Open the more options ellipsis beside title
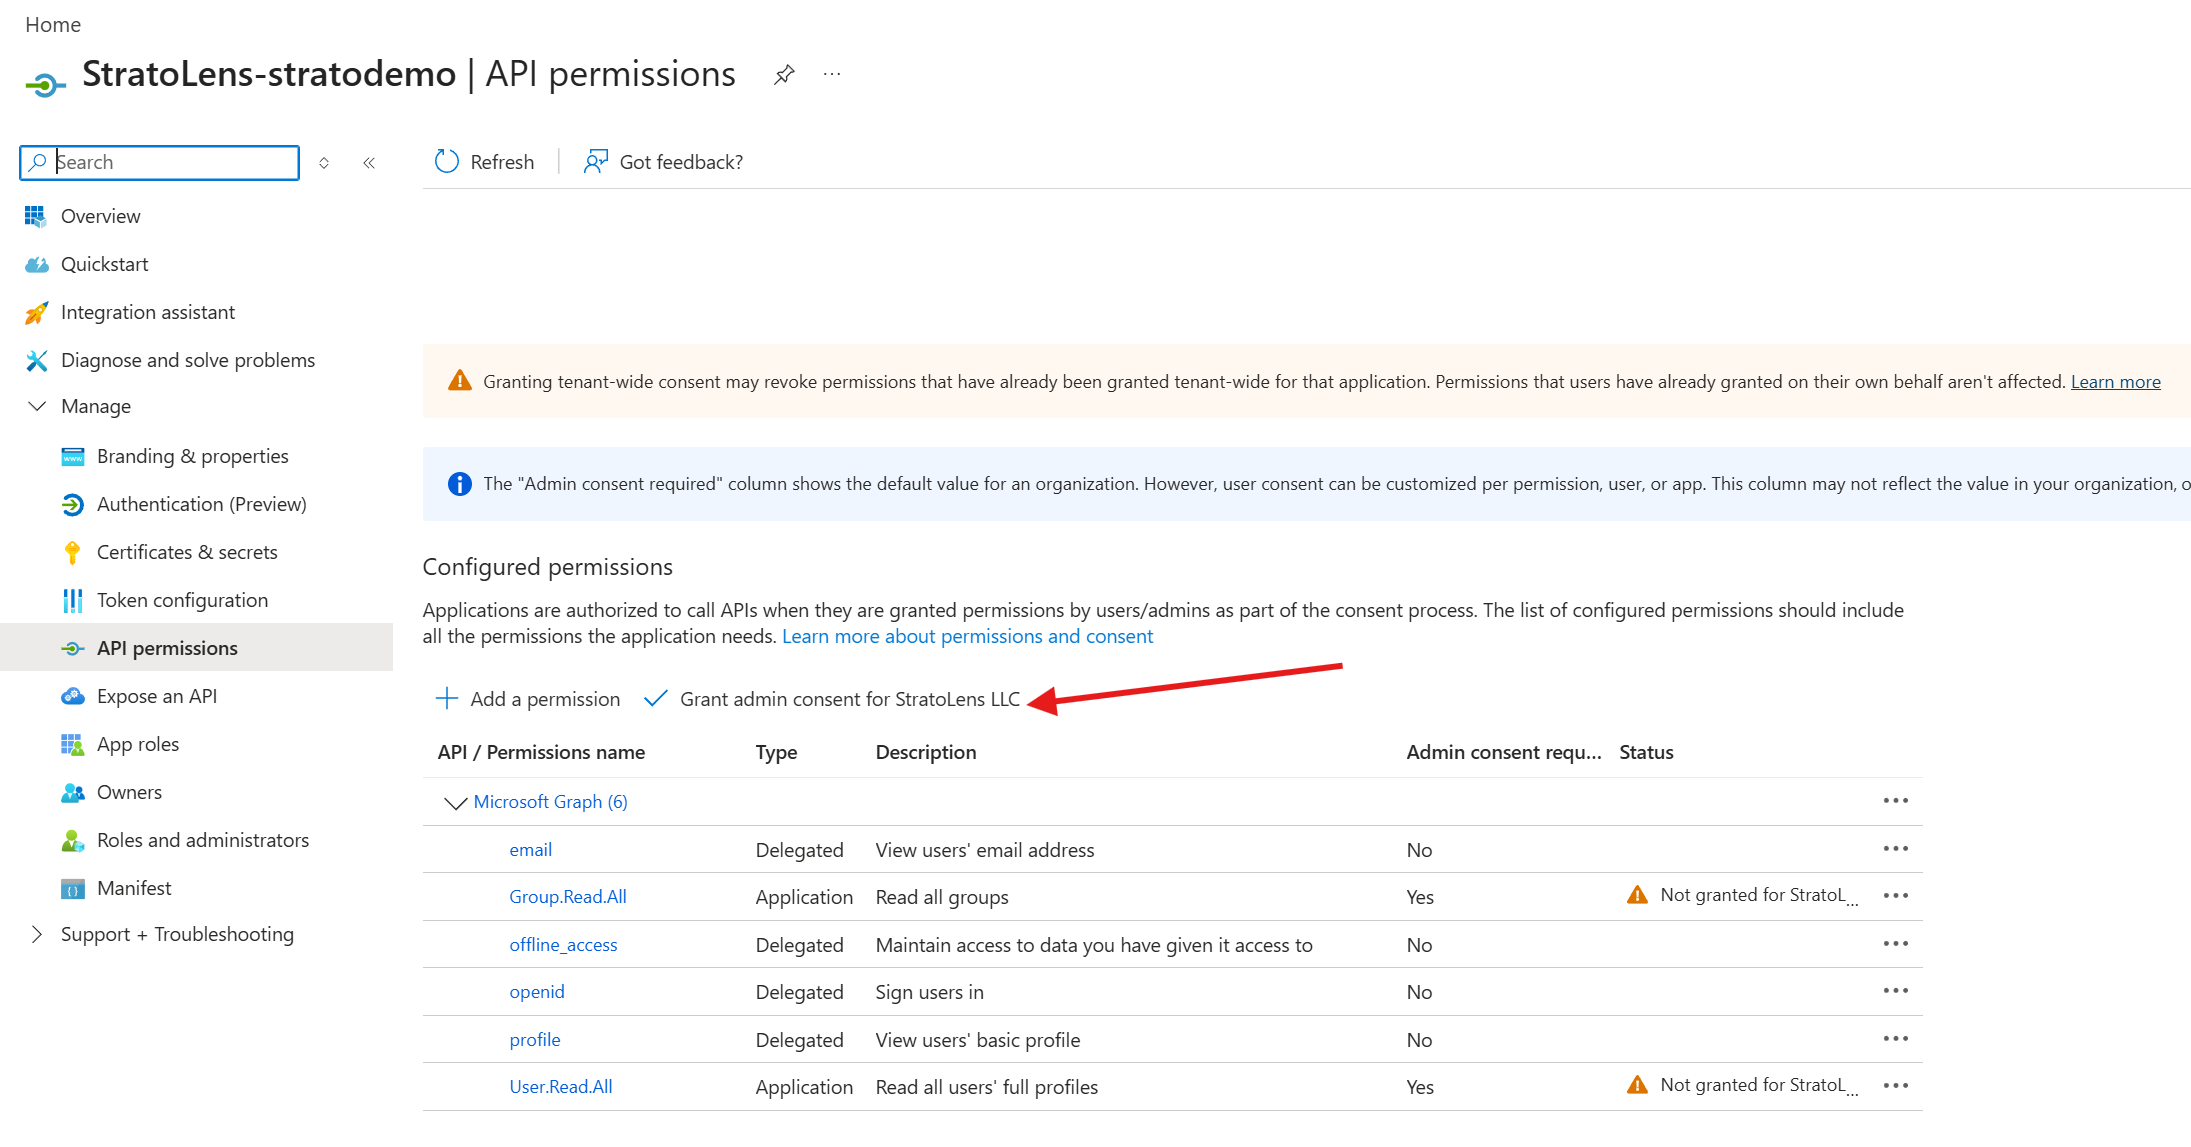The height and width of the screenshot is (1147, 2191). click(832, 74)
